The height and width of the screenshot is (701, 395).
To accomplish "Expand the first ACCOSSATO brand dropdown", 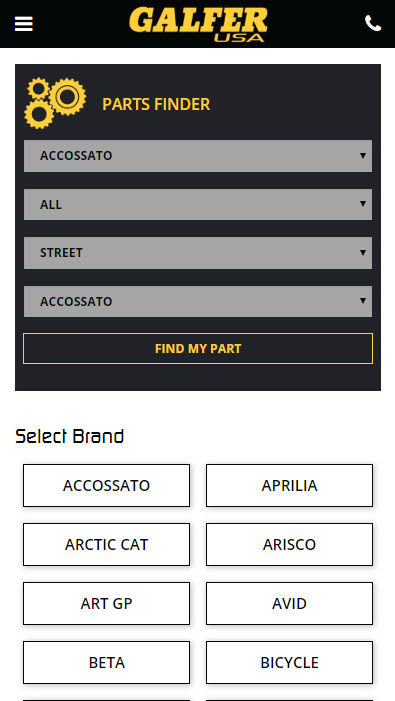I will point(198,156).
